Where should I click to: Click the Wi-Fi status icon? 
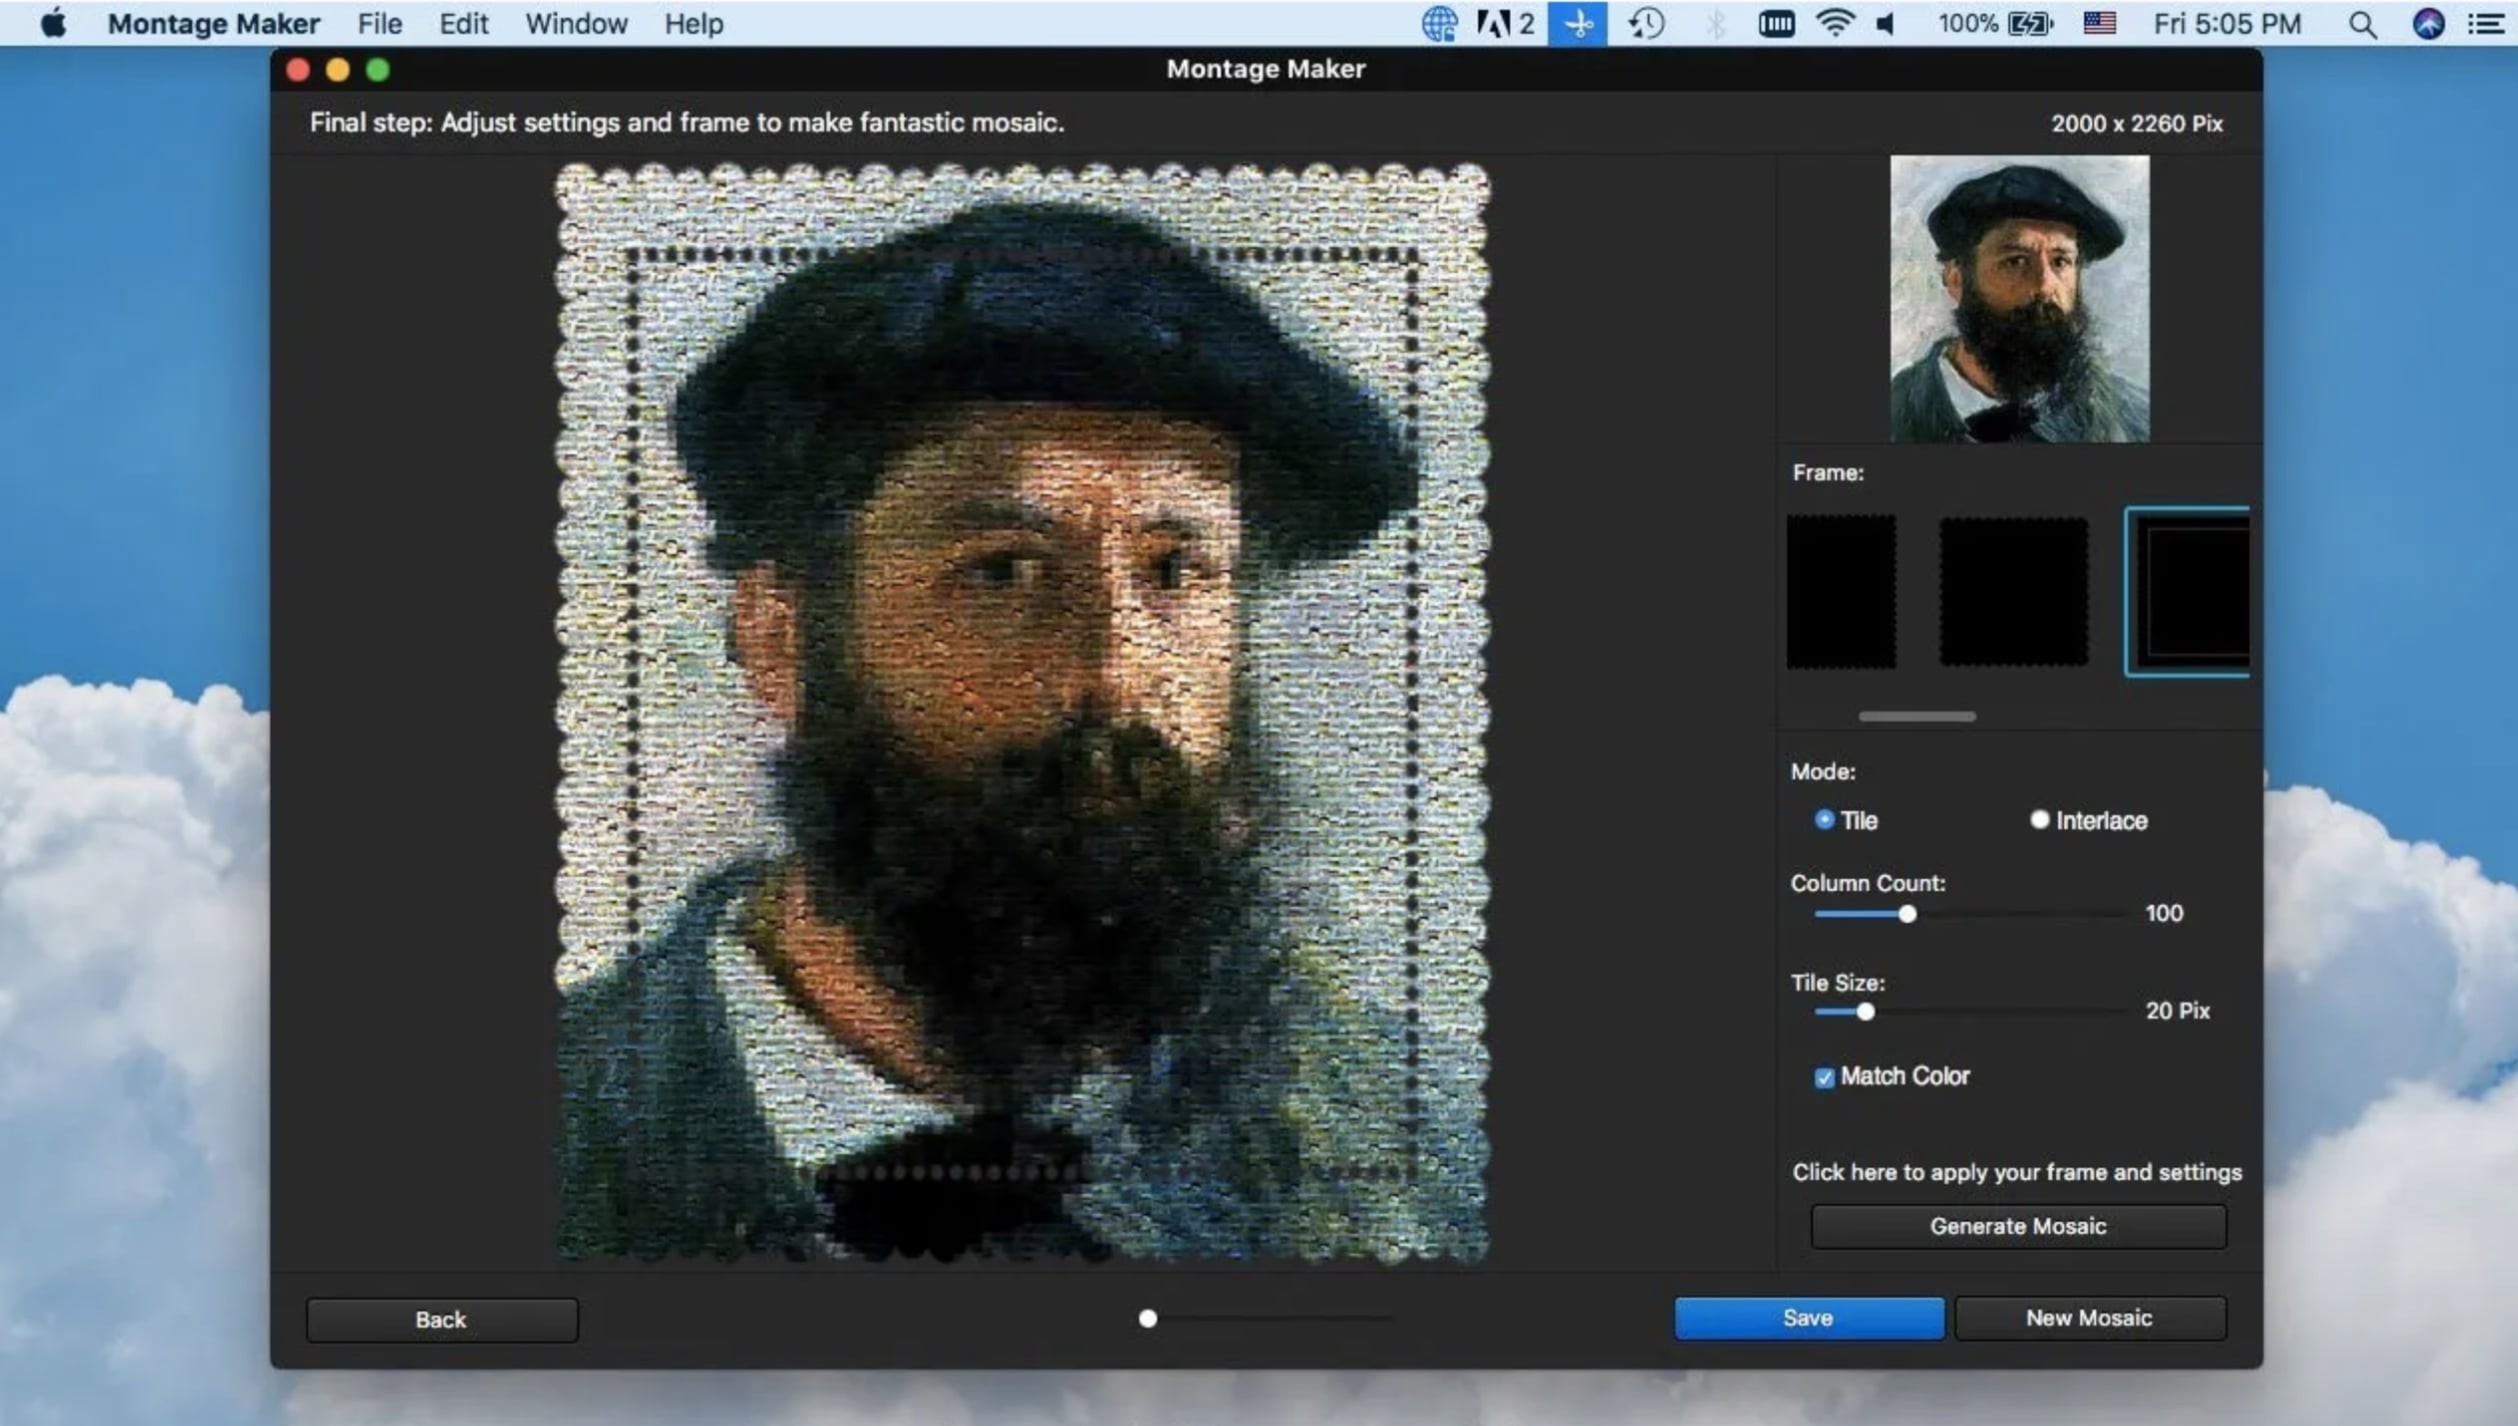pyautogui.click(x=1834, y=23)
